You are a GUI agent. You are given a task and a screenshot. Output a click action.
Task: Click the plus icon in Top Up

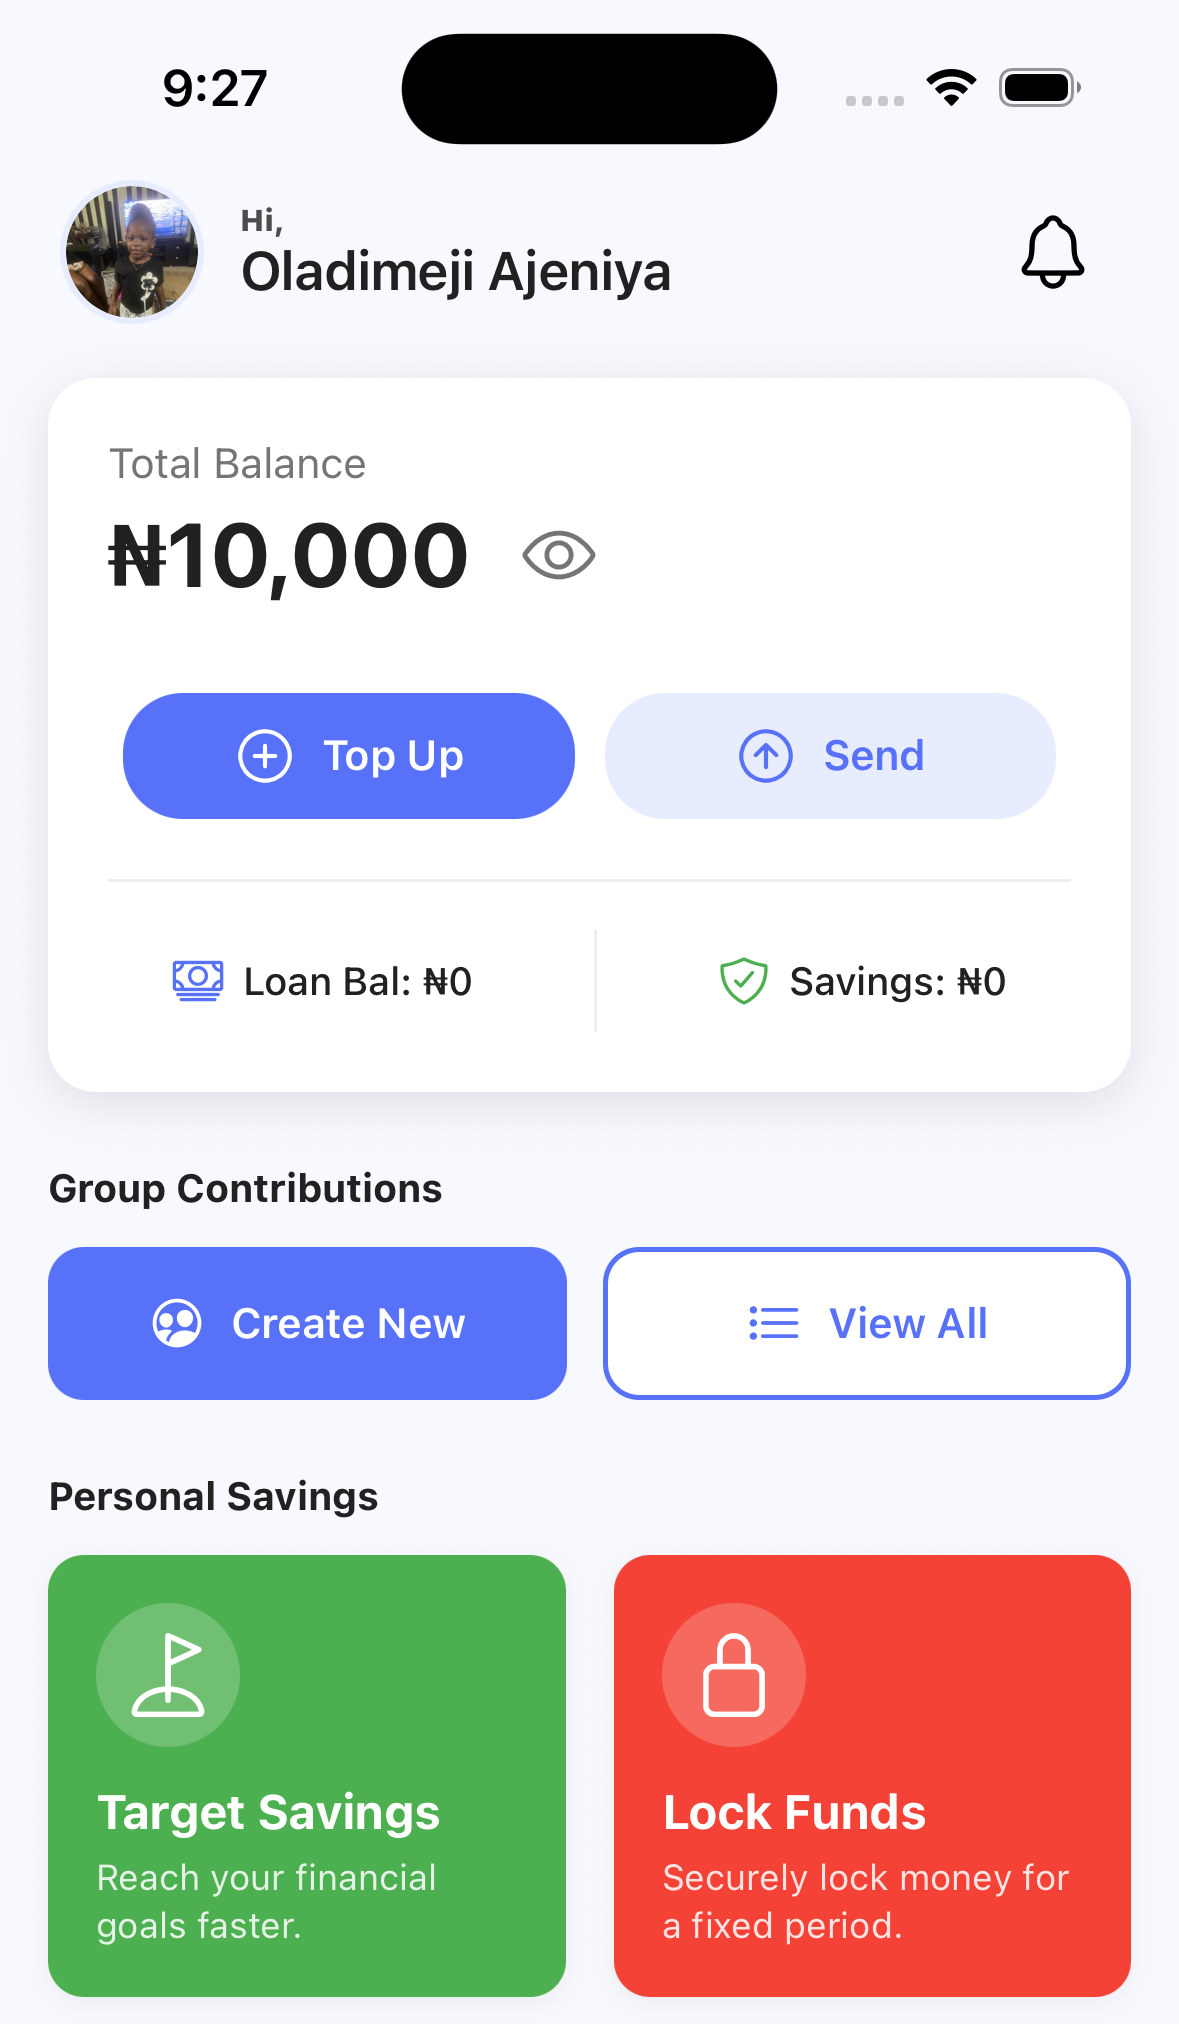(265, 756)
